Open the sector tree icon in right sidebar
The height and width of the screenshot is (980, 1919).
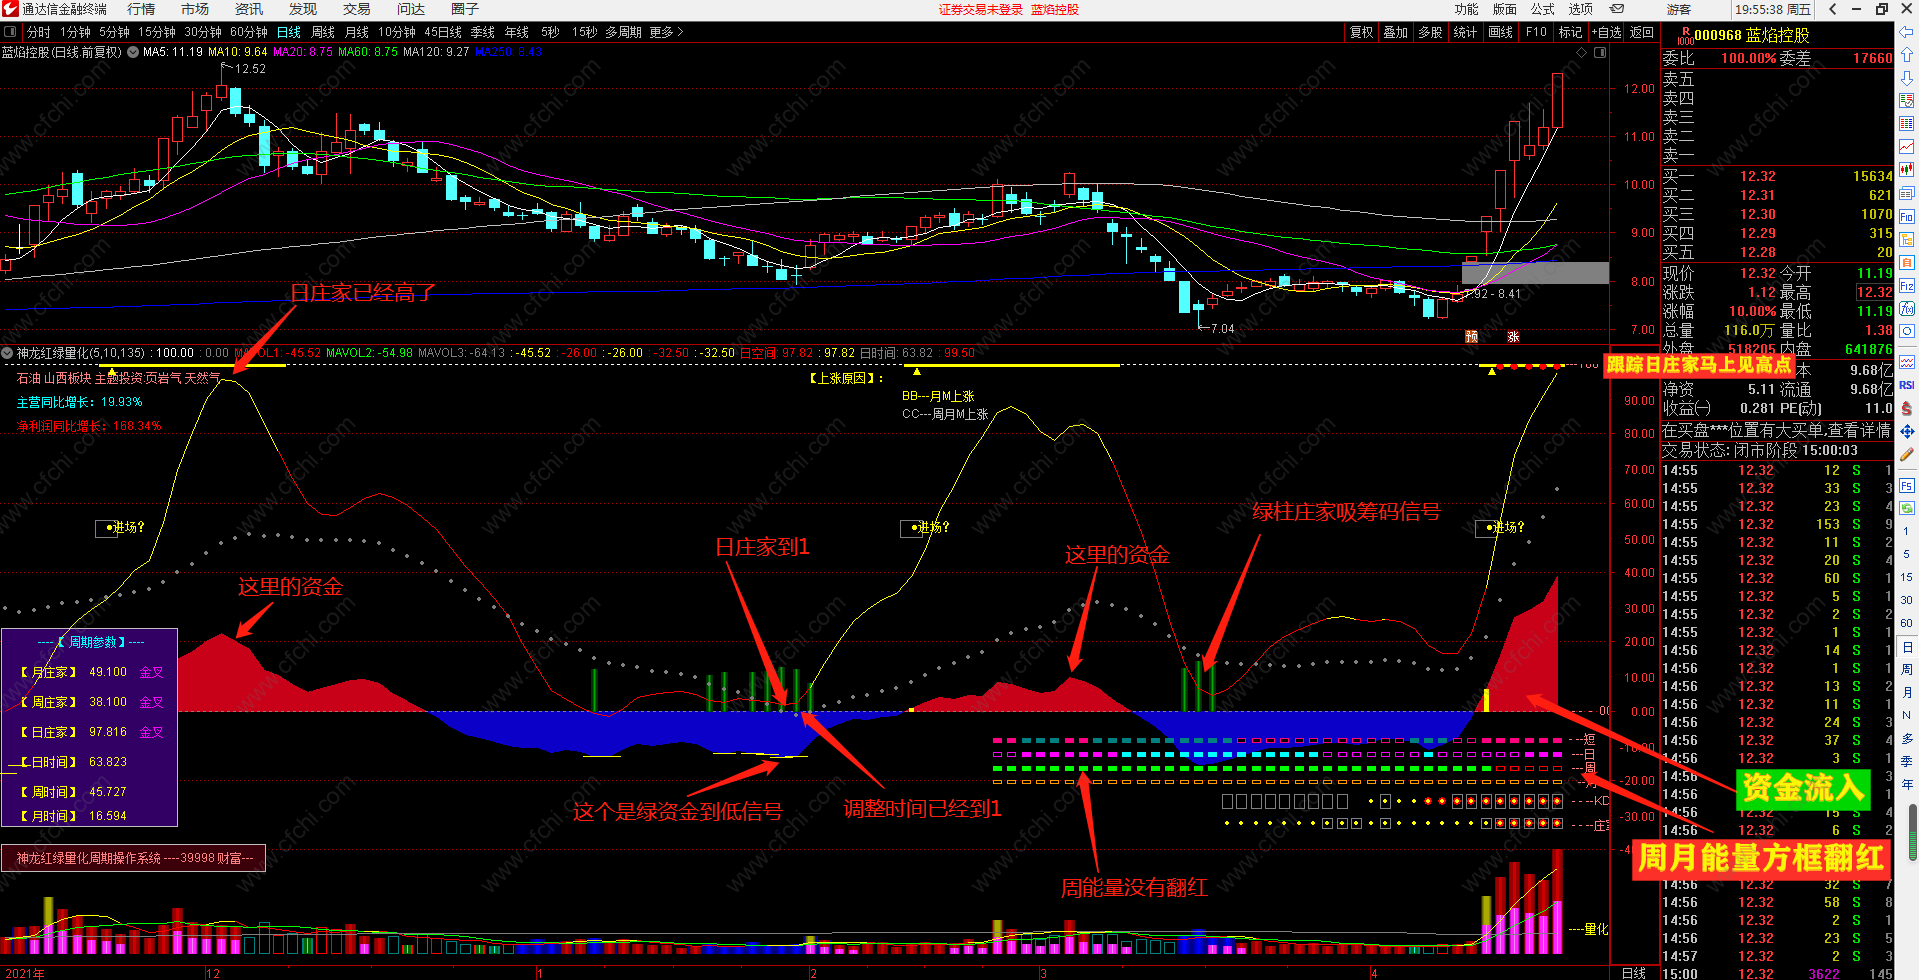tap(1907, 239)
